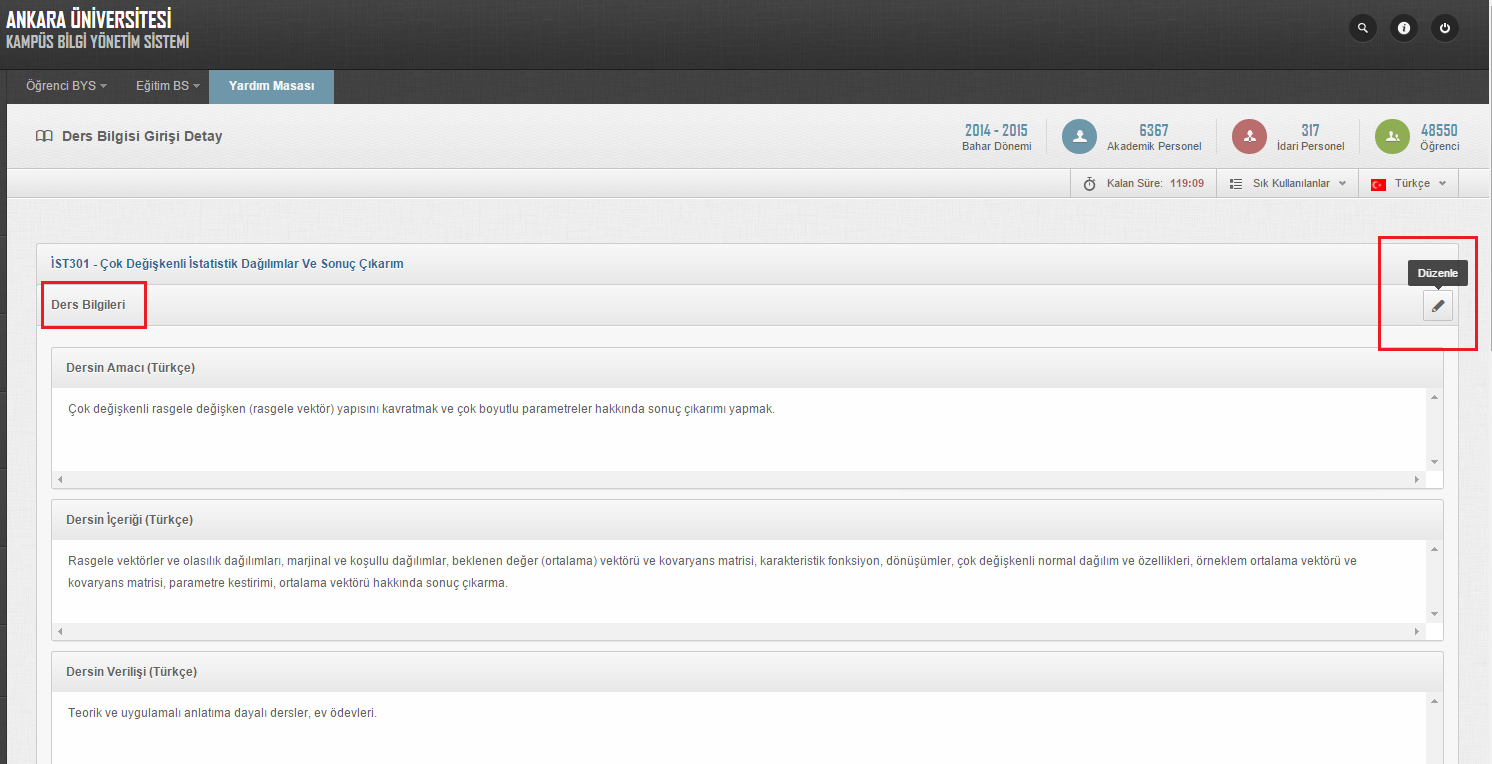Open the Öğrenci BYS menu

[x=66, y=86]
